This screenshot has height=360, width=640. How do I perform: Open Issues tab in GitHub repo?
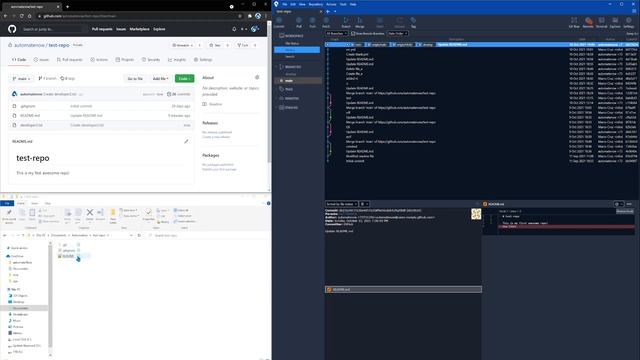pyautogui.click(x=41, y=60)
